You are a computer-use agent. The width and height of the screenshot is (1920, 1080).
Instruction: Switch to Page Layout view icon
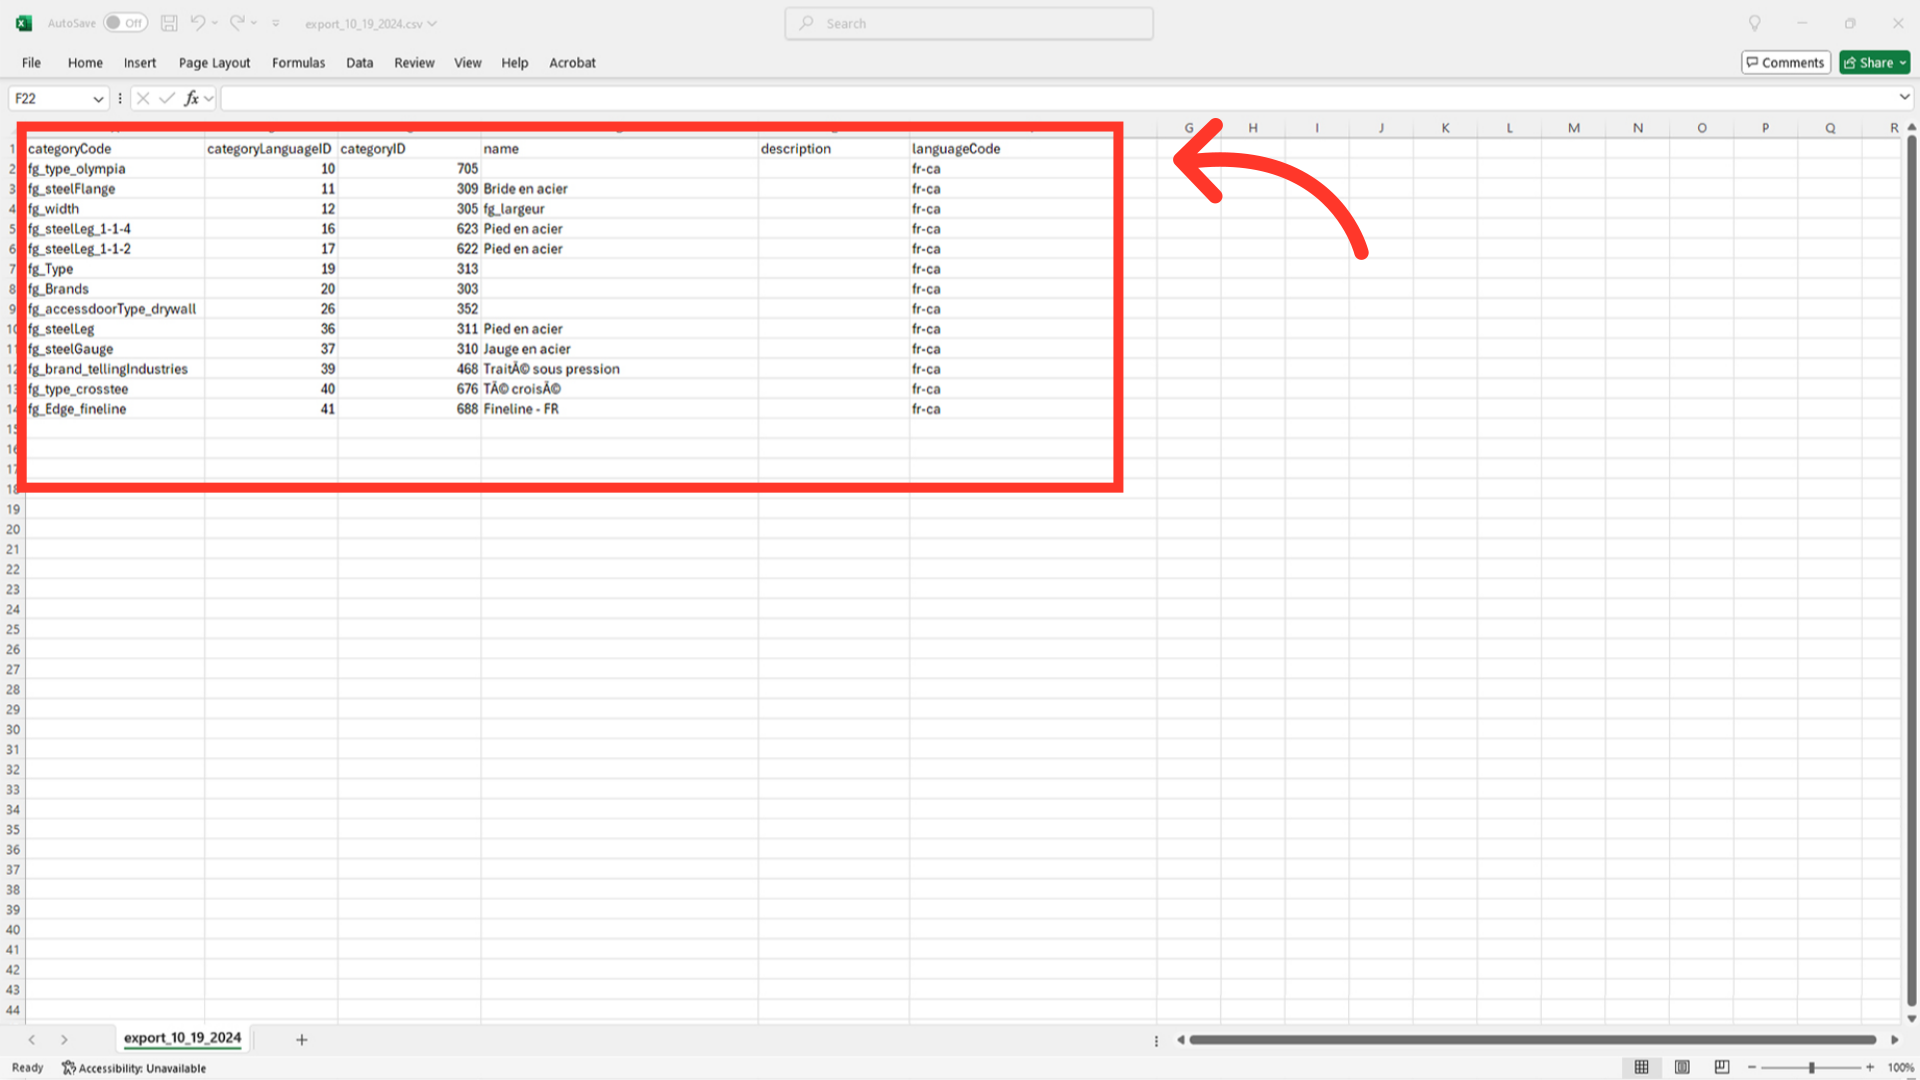point(1682,1067)
